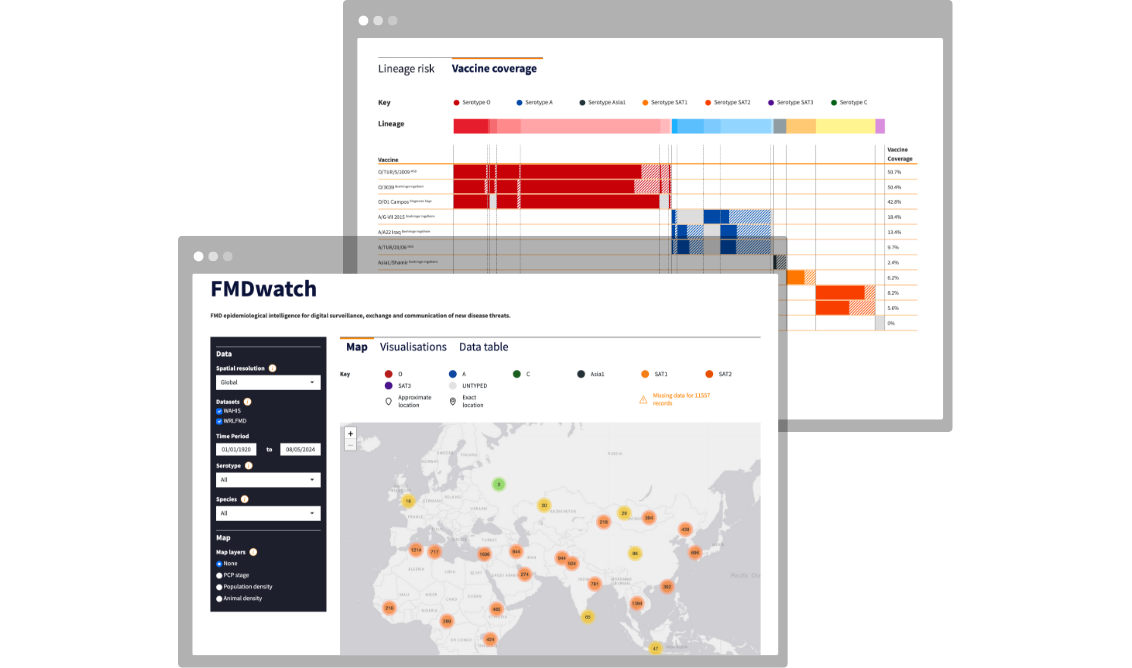Viewport: 1132px width, 668px height.
Task: Click the A/G-VII 2015 vaccine row label
Action: tap(406, 217)
